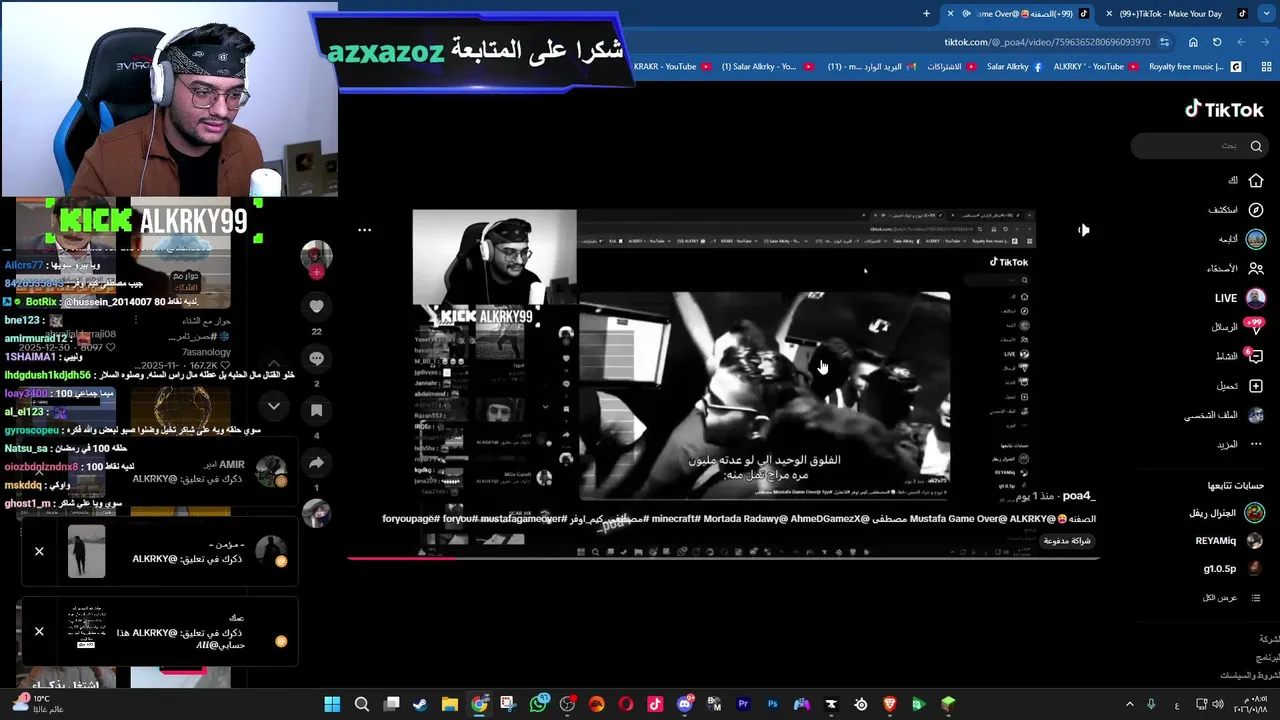Image resolution: width=1280 pixels, height=720 pixels.
Task: Open the video comments bubble icon
Action: coord(316,358)
